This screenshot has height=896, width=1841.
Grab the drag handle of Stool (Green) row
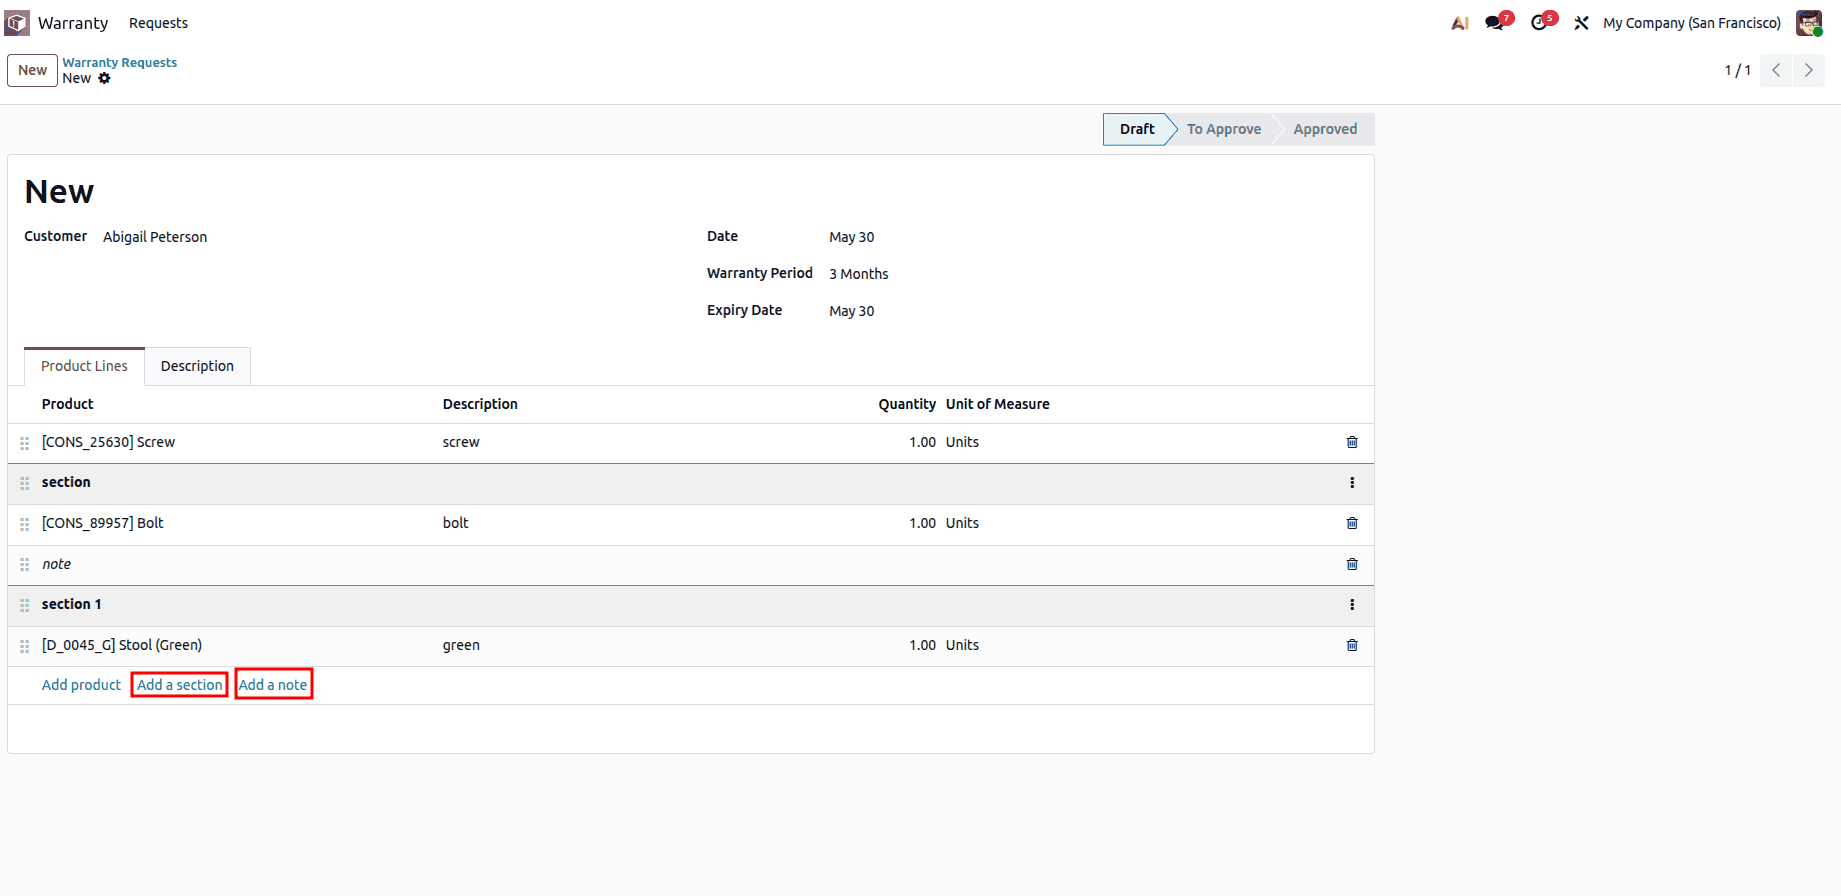click(25, 646)
